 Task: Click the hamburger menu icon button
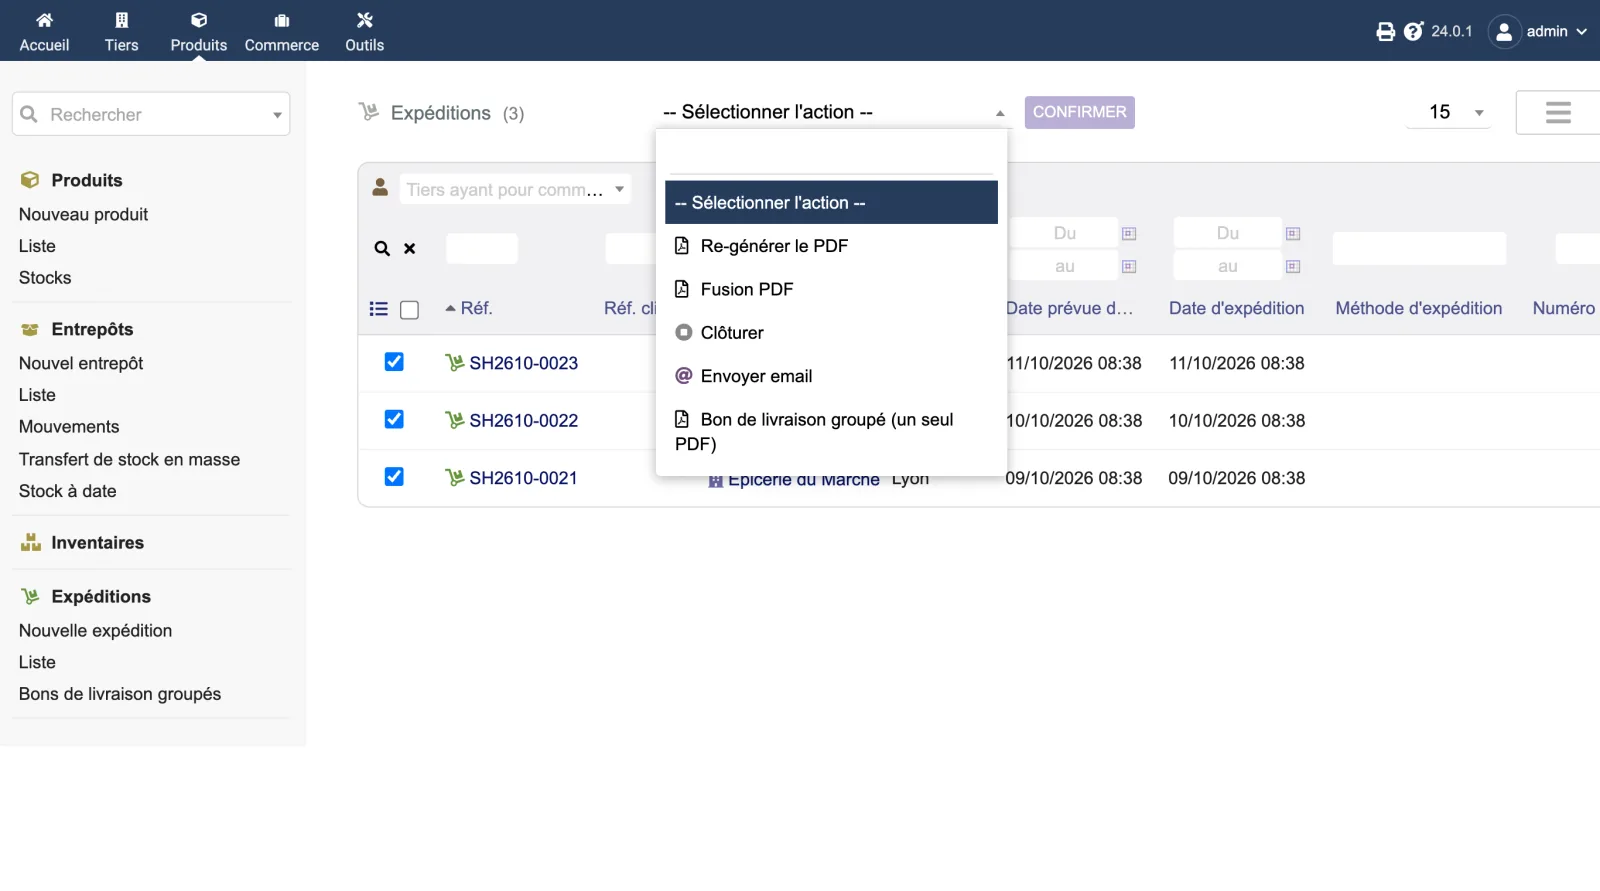click(1558, 112)
